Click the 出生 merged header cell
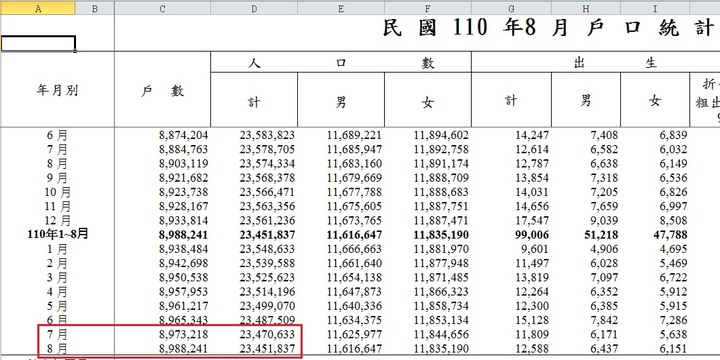 pyautogui.click(x=596, y=62)
